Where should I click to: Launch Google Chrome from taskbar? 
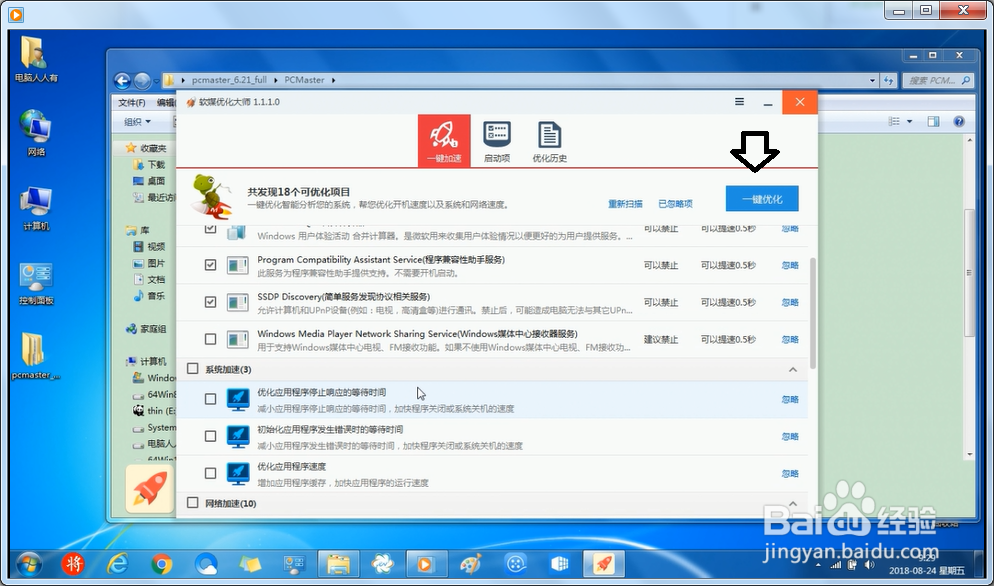pyautogui.click(x=162, y=564)
